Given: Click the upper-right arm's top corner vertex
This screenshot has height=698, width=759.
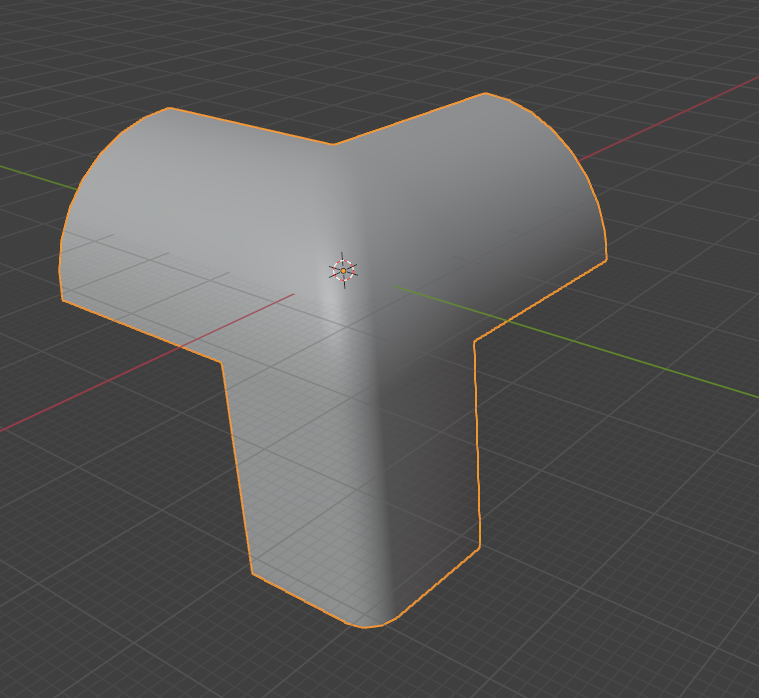Looking at the screenshot, I should [x=486, y=93].
